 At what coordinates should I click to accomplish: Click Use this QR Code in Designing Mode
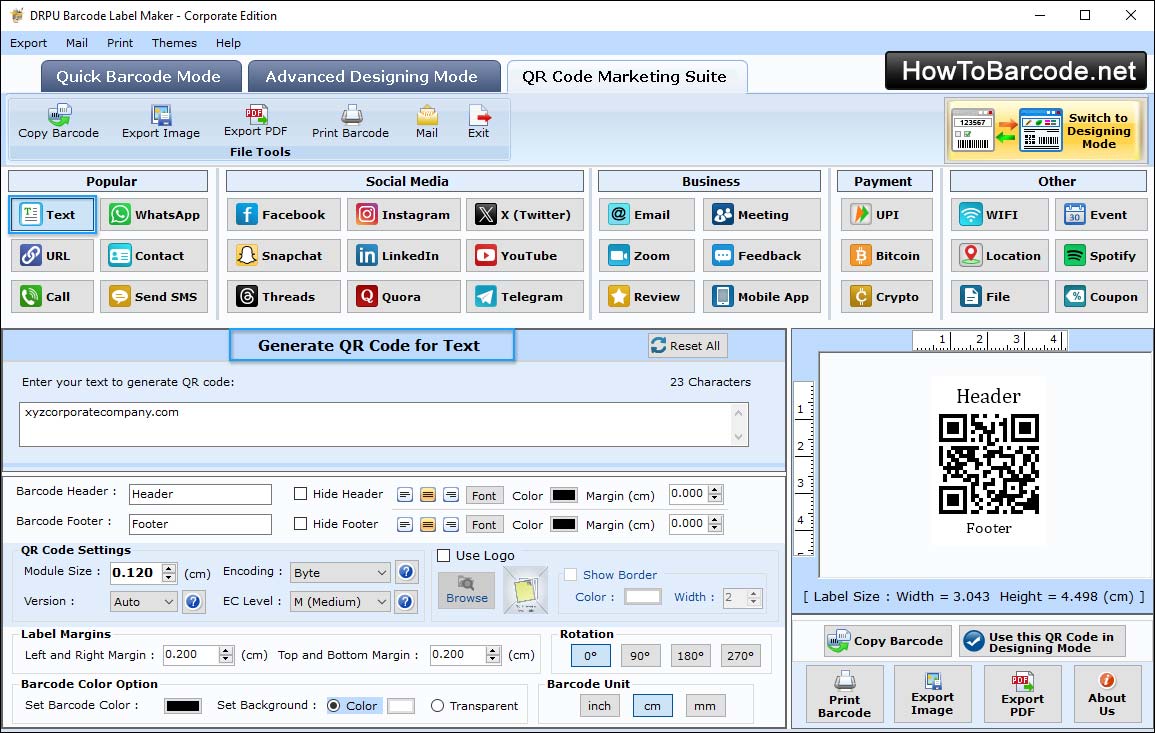click(1042, 641)
